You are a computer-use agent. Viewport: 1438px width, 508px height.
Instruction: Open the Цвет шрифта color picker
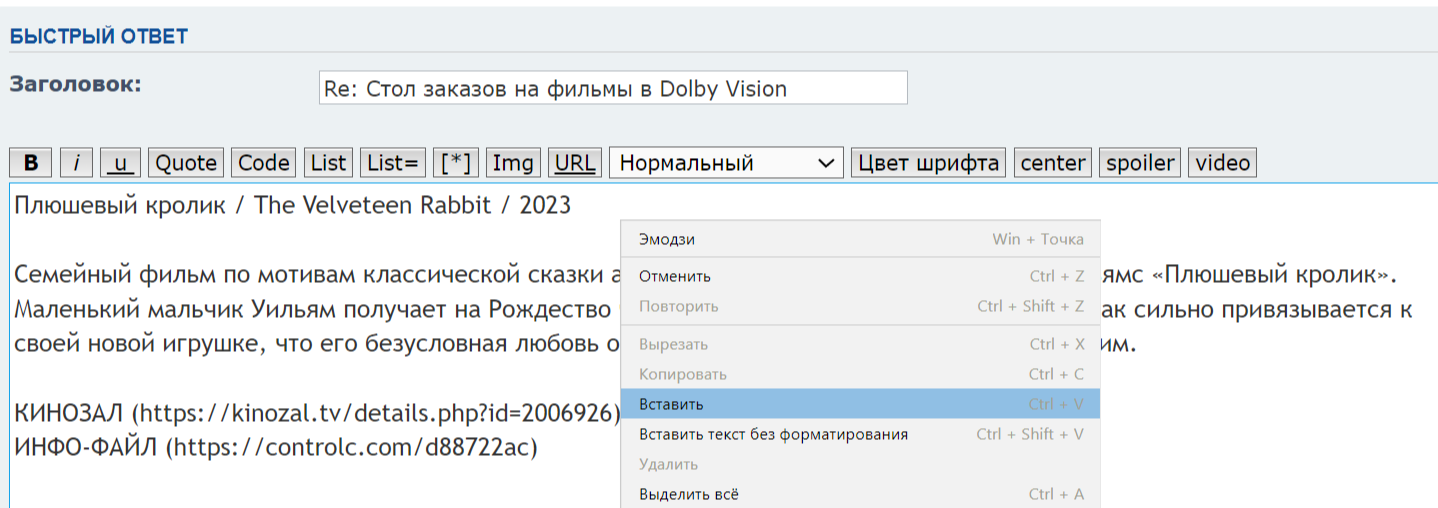tap(928, 163)
